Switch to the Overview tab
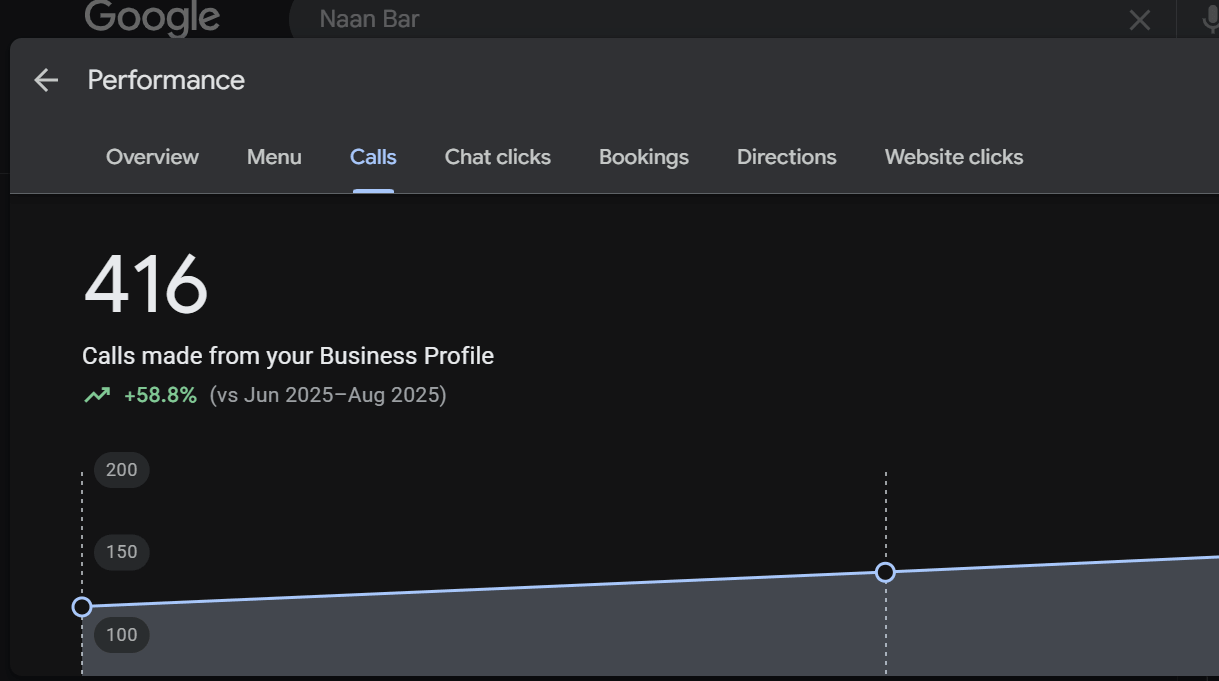The image size is (1219, 681). tap(152, 157)
